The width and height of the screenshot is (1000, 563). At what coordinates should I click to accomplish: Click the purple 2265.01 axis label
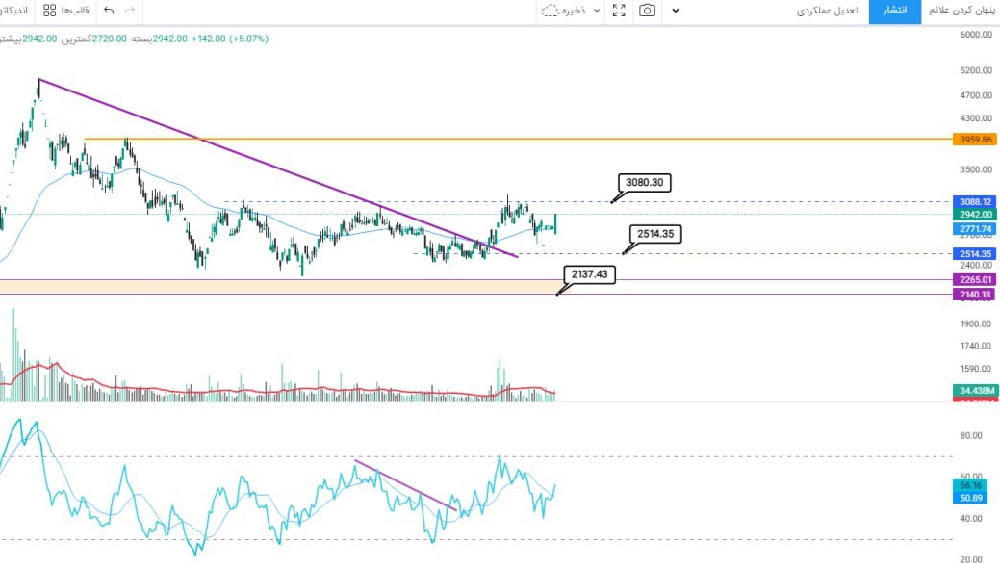point(974,279)
